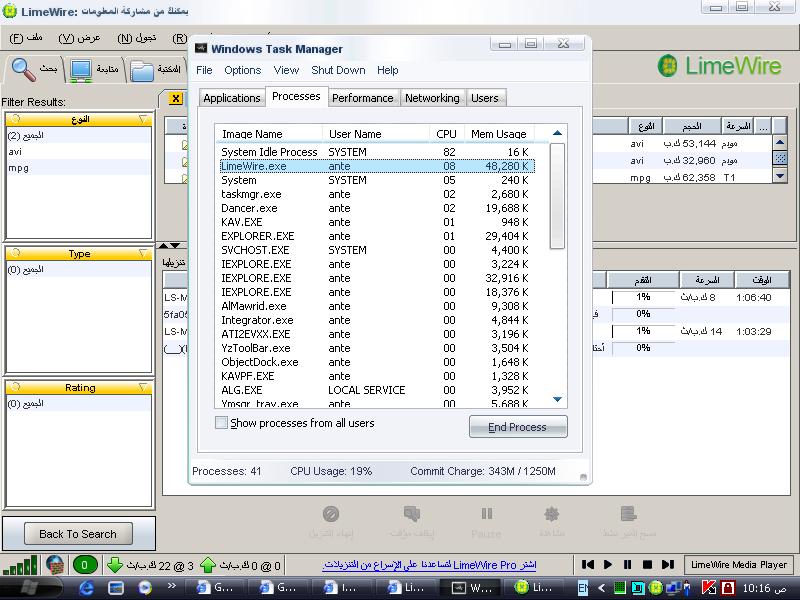Select the avi filter entry

[79, 152]
